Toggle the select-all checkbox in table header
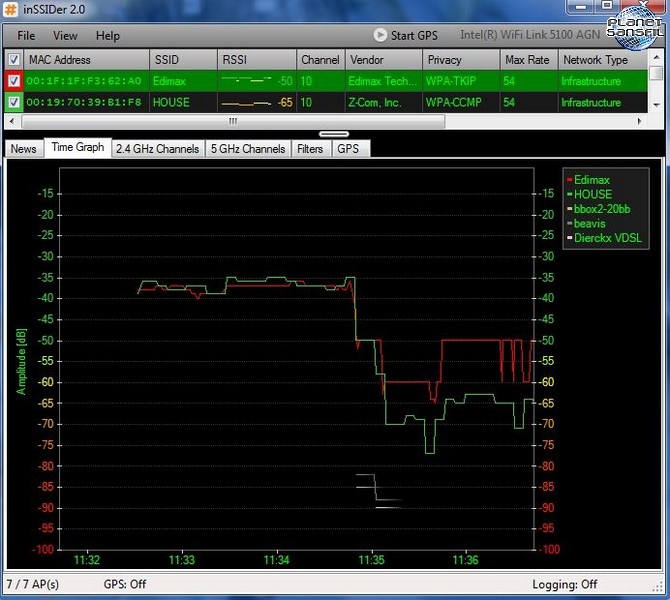670x600 pixels. tap(13, 60)
